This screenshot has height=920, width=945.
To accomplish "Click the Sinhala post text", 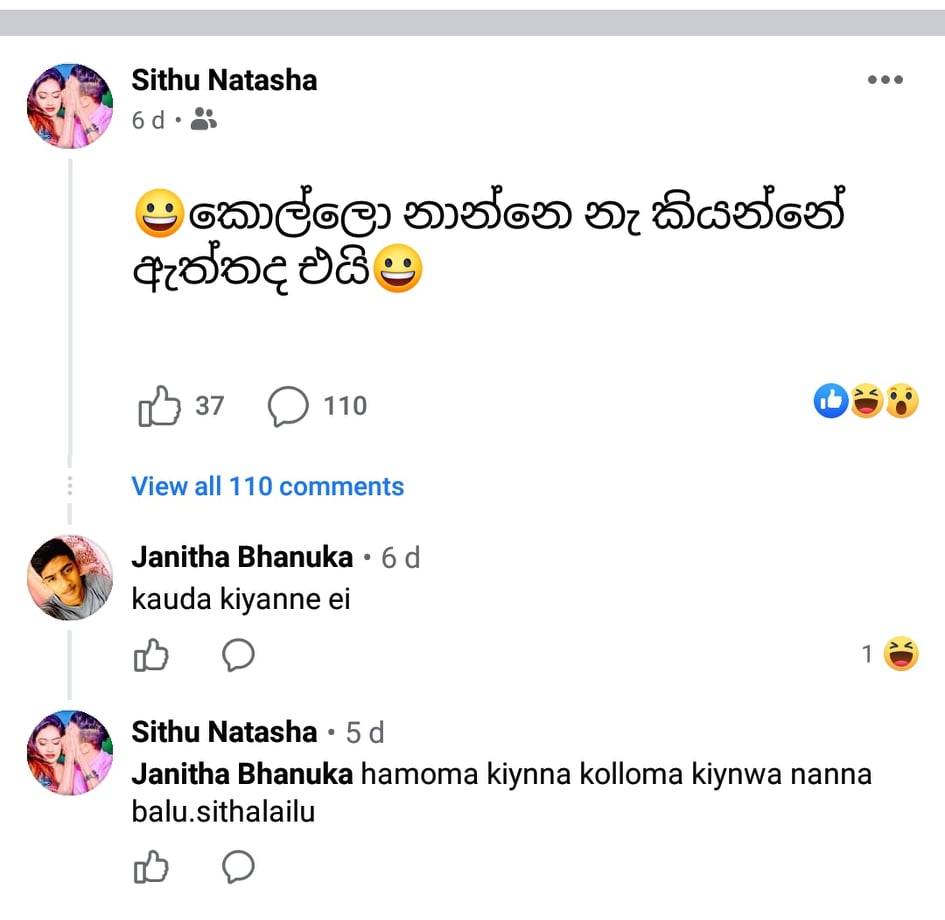I will tap(489, 240).
